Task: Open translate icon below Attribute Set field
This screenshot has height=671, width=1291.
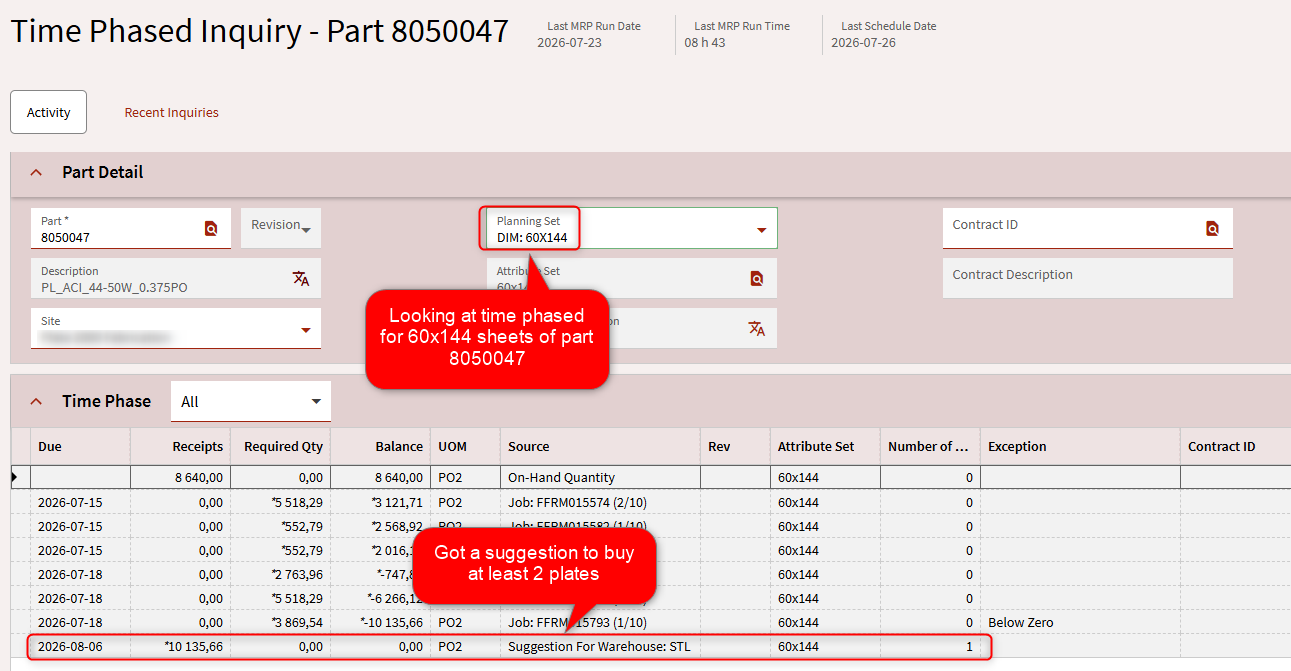Action: point(756,329)
